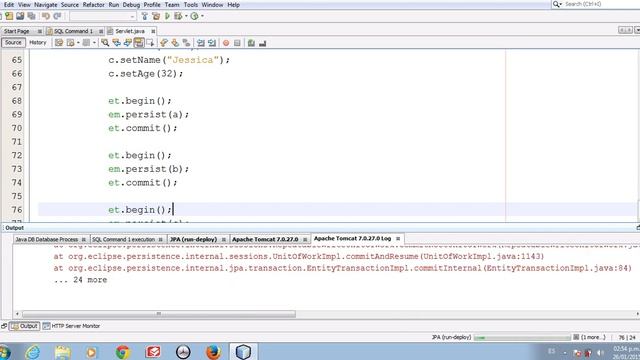Click Next Bookmark icon

(x=175, y=43)
